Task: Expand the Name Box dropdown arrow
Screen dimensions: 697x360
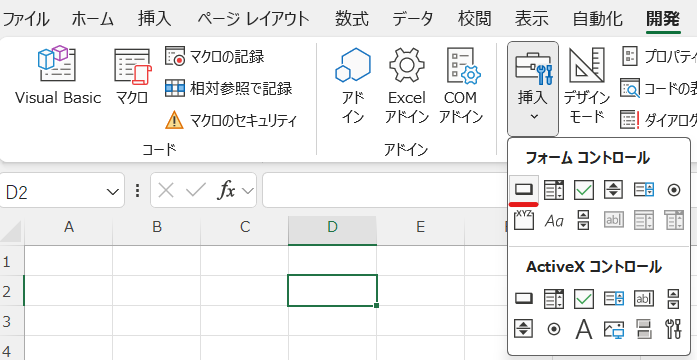Action: click(111, 192)
